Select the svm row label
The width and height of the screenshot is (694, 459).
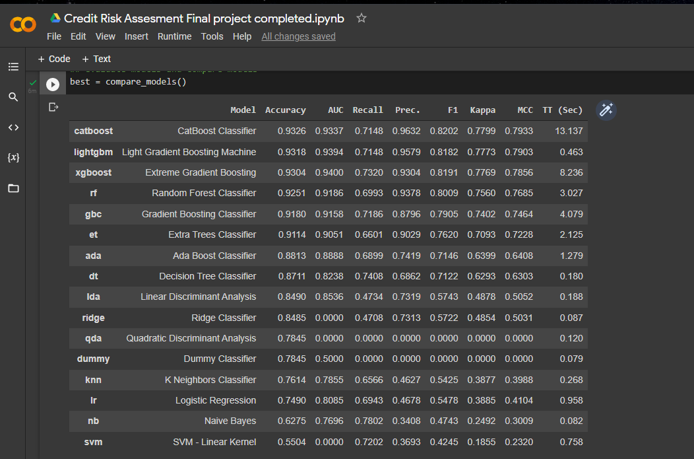[93, 442]
